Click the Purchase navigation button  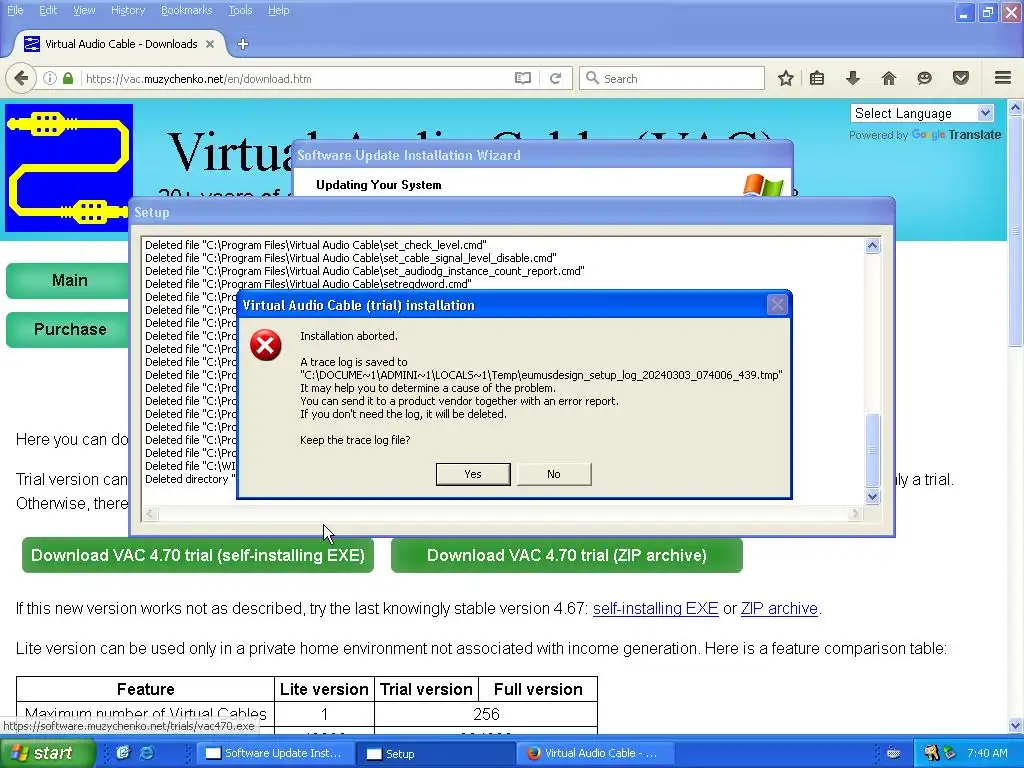tap(69, 329)
